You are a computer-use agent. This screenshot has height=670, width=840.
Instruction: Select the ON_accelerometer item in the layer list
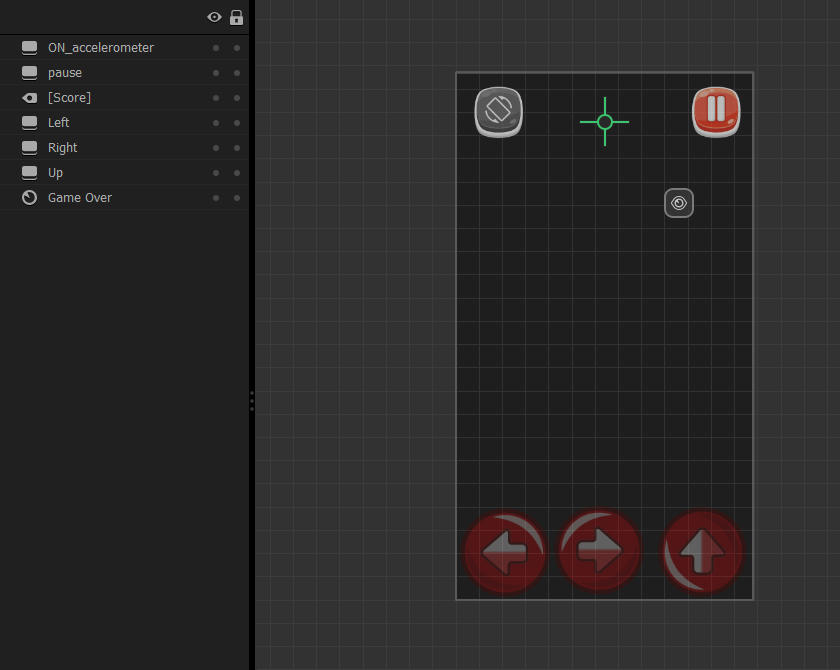tap(100, 48)
